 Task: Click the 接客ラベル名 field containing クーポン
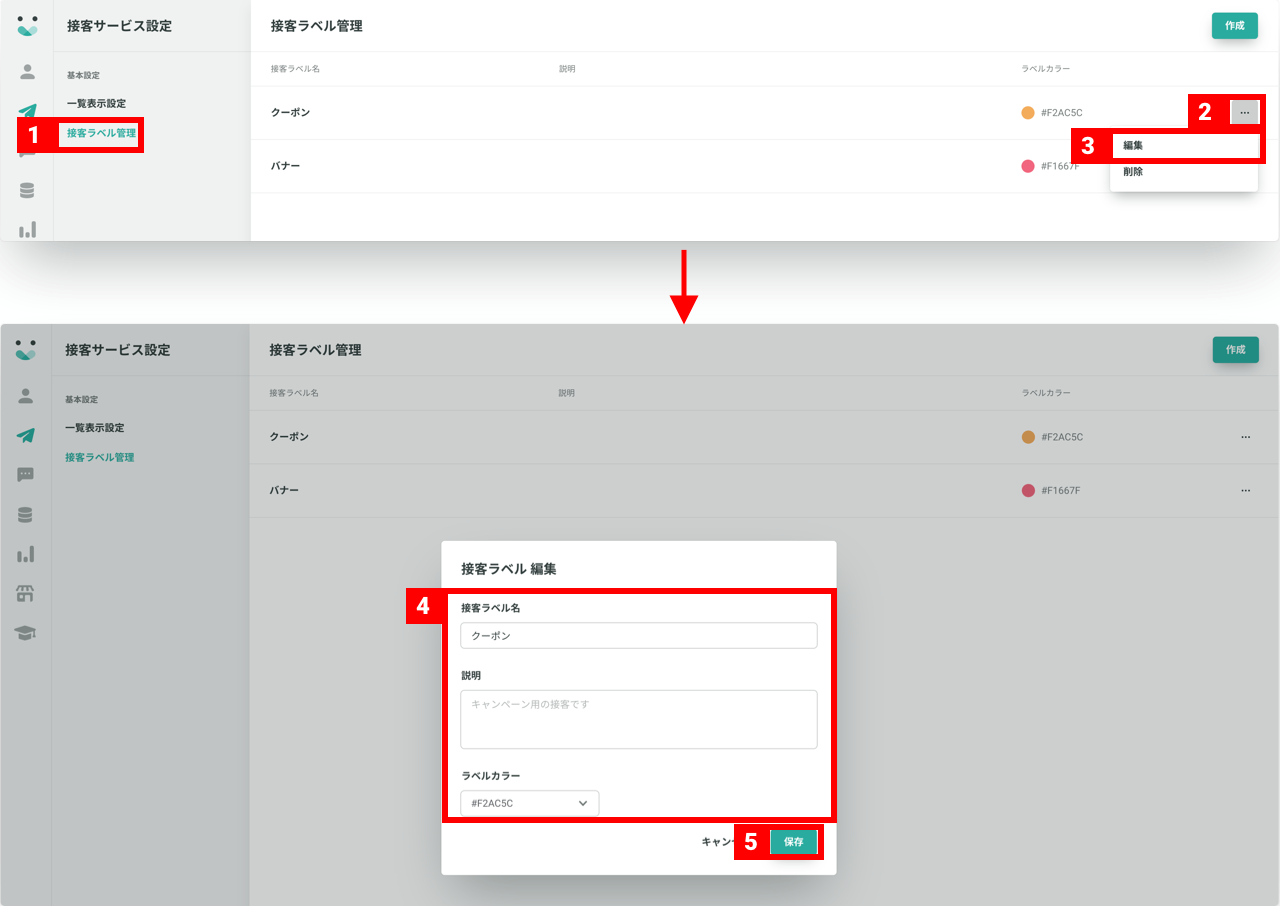coord(639,635)
